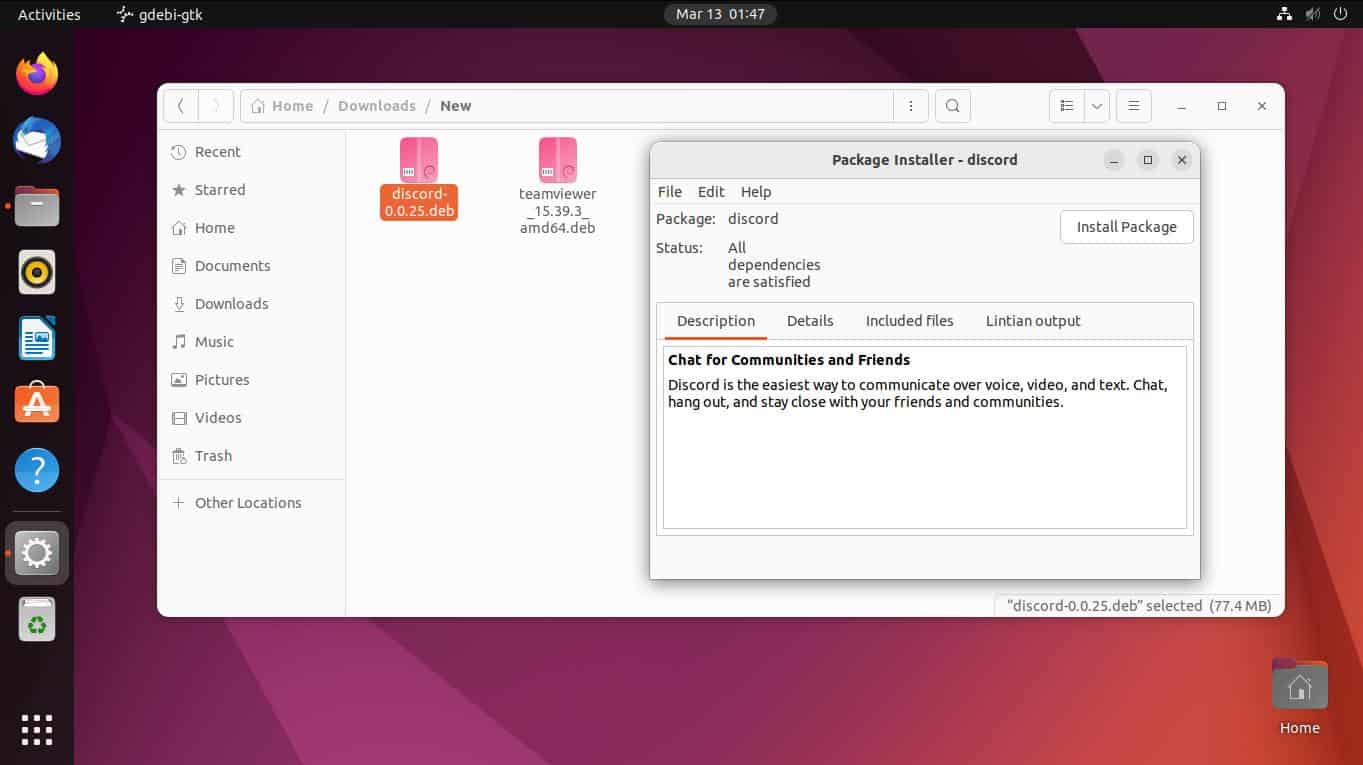1363x765 pixels.
Task: Toggle list view in Files
Action: click(x=1066, y=105)
